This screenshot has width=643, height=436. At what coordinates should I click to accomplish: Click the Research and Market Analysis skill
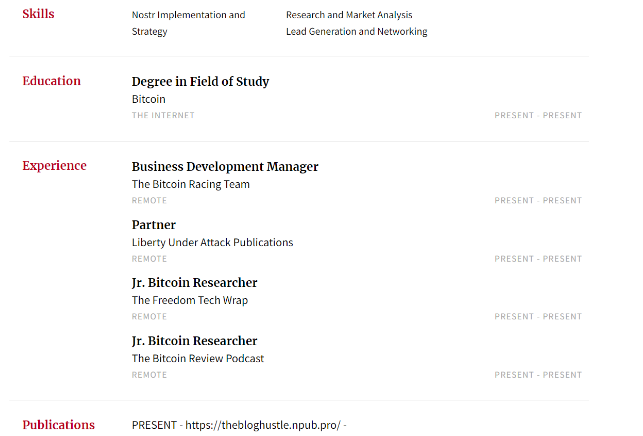point(349,15)
